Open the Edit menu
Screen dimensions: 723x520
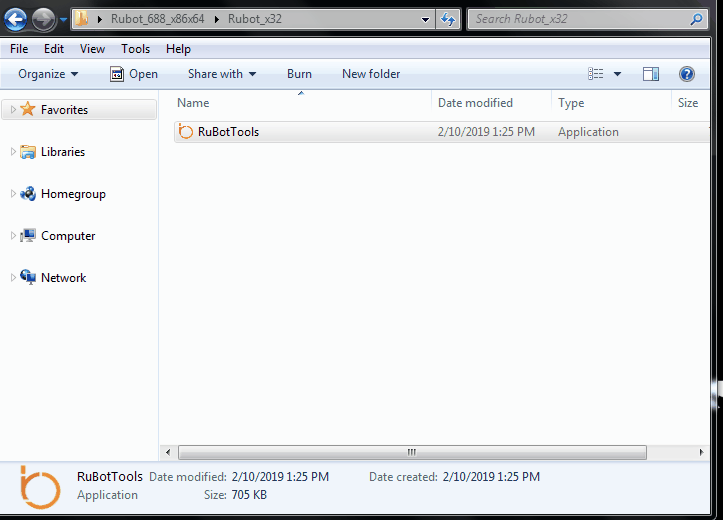click(x=53, y=48)
